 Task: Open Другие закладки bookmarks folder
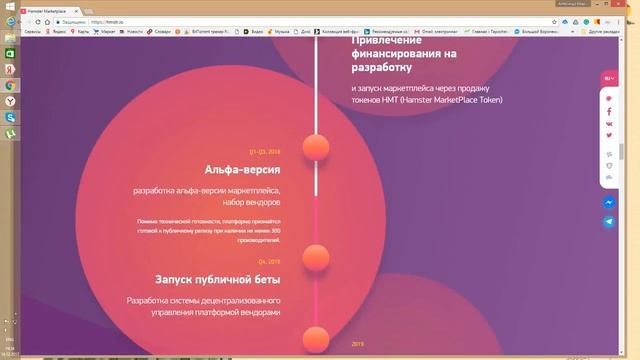coord(600,31)
